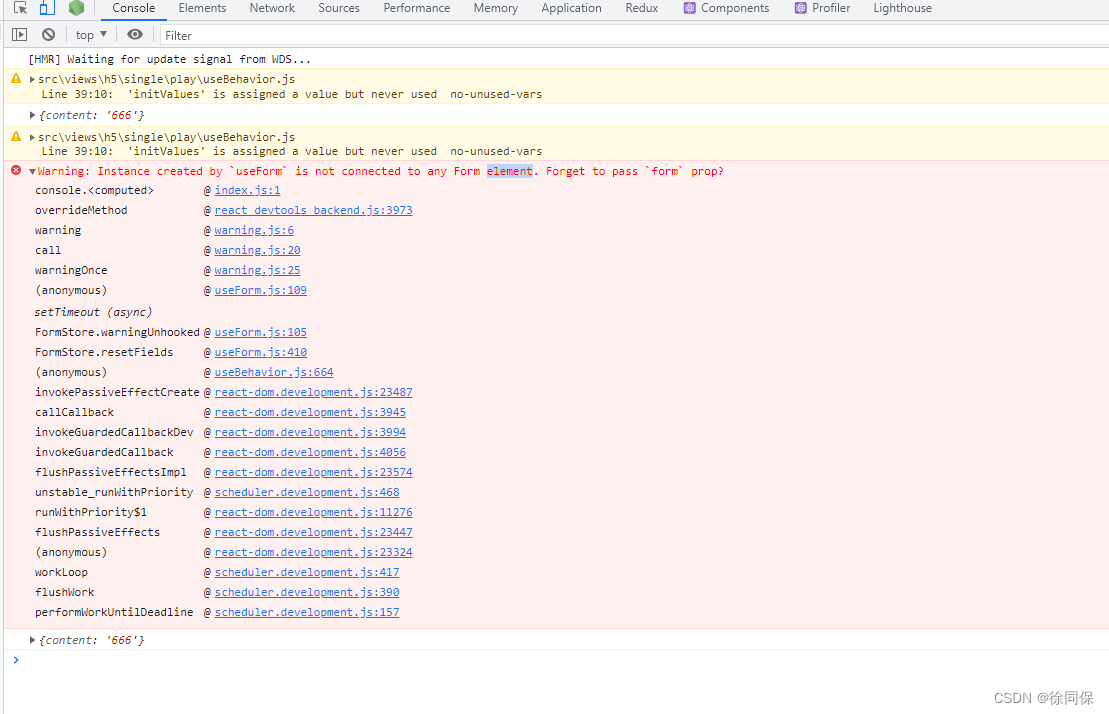Create a live expression with the eye icon
Viewport: 1109px width, 714px height.
tap(135, 34)
